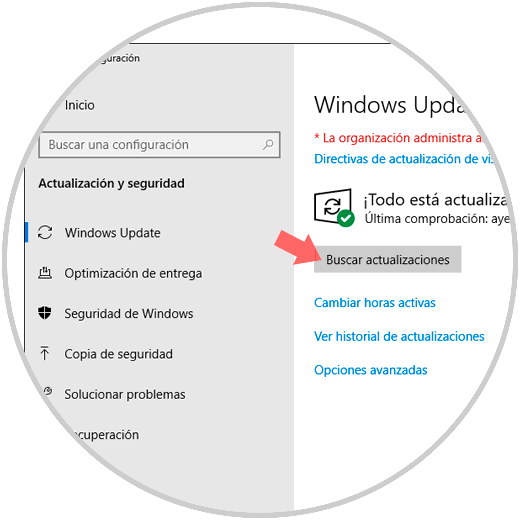The width and height of the screenshot is (520, 520).
Task: Click the Windows Update sync icon in sidebar
Action: tap(45, 232)
